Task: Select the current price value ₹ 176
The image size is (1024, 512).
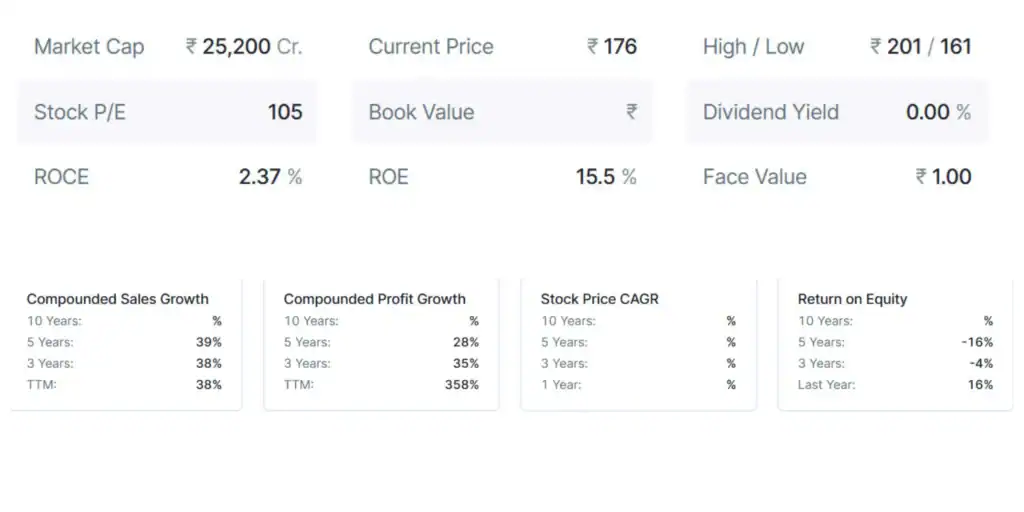Action: pos(612,47)
